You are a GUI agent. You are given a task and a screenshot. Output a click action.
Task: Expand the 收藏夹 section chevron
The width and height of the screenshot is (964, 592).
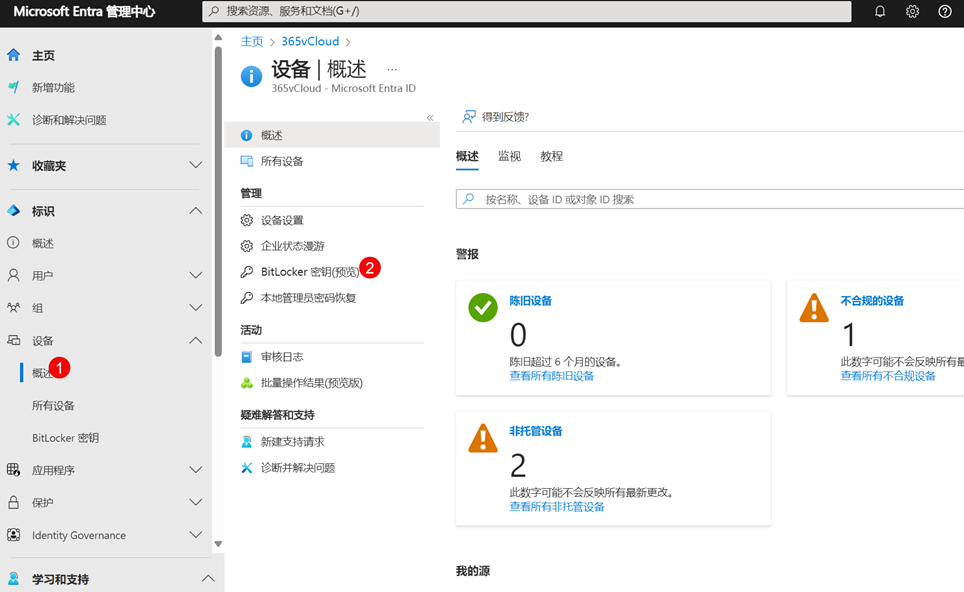(196, 165)
